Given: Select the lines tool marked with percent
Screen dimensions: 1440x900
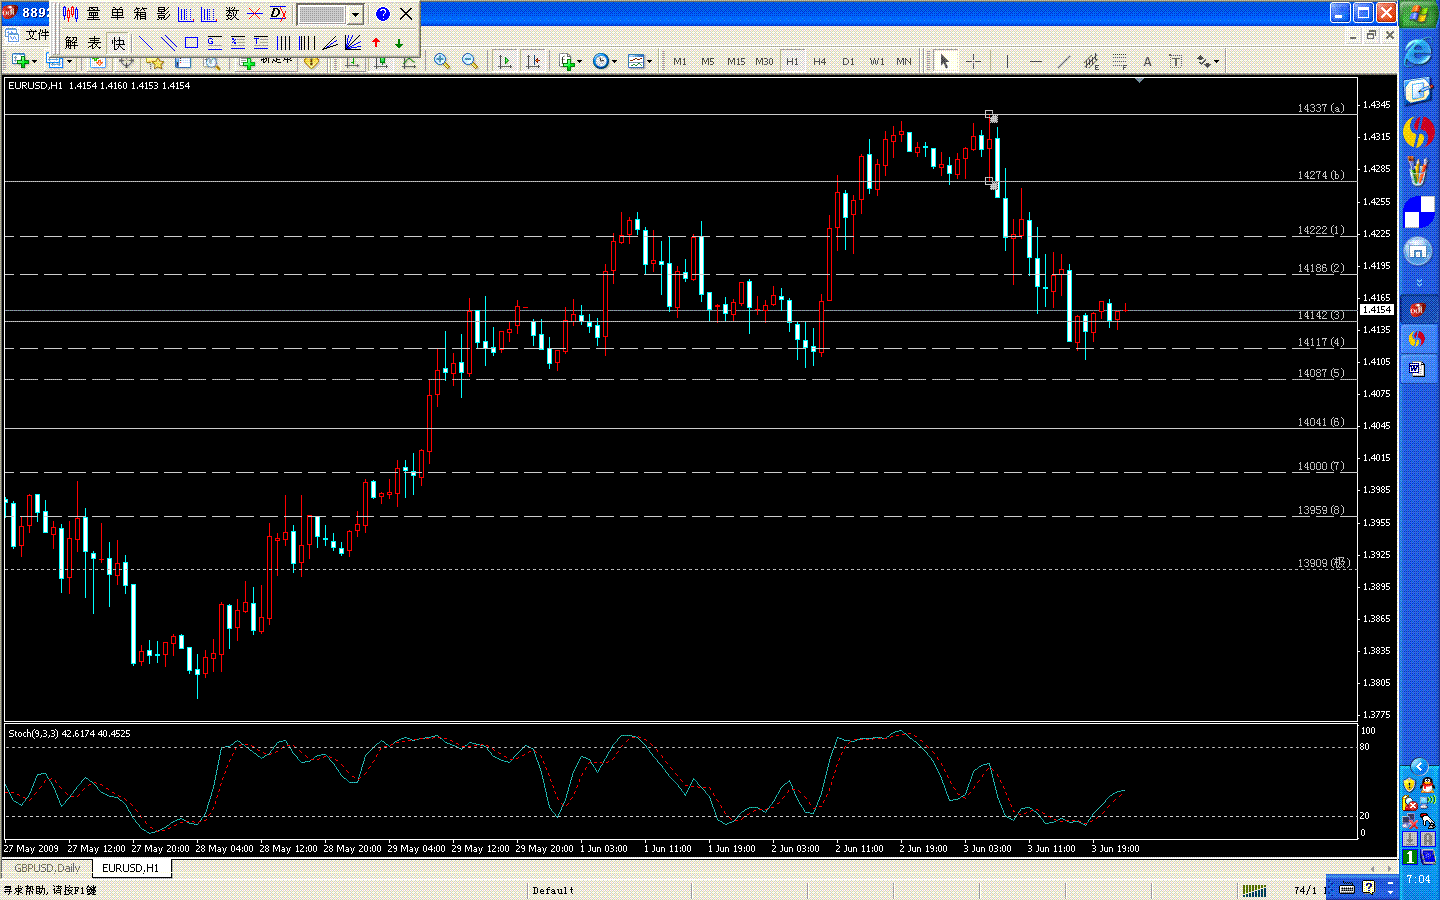Looking at the screenshot, I should tap(238, 43).
